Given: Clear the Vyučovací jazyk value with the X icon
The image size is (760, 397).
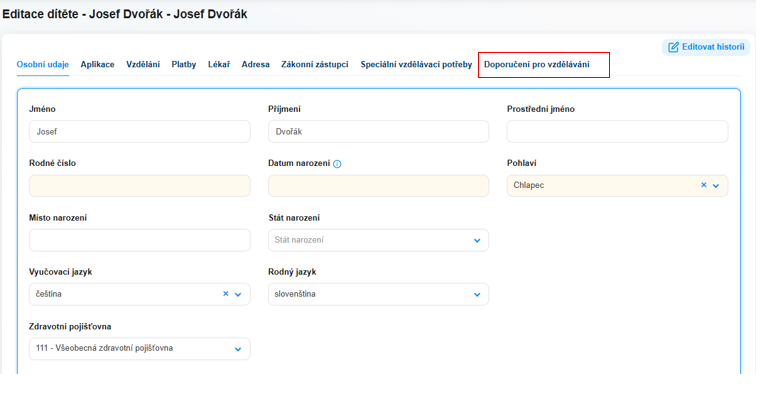Looking at the screenshot, I should (x=225, y=294).
